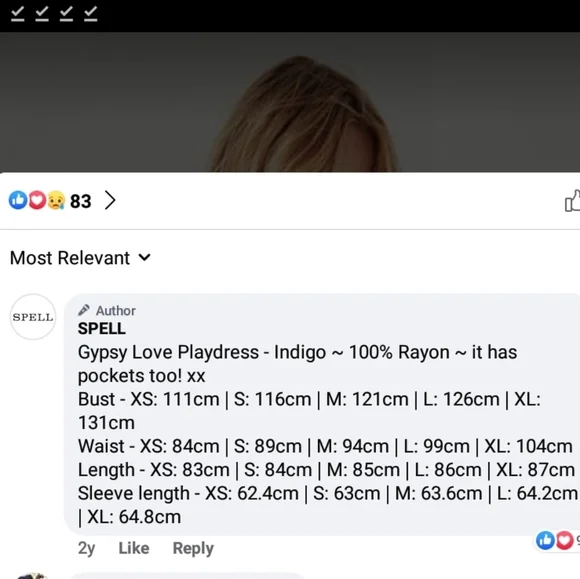The width and height of the screenshot is (580, 579).
Task: Click the red heart reaction icon beside 83
Action: (37, 200)
